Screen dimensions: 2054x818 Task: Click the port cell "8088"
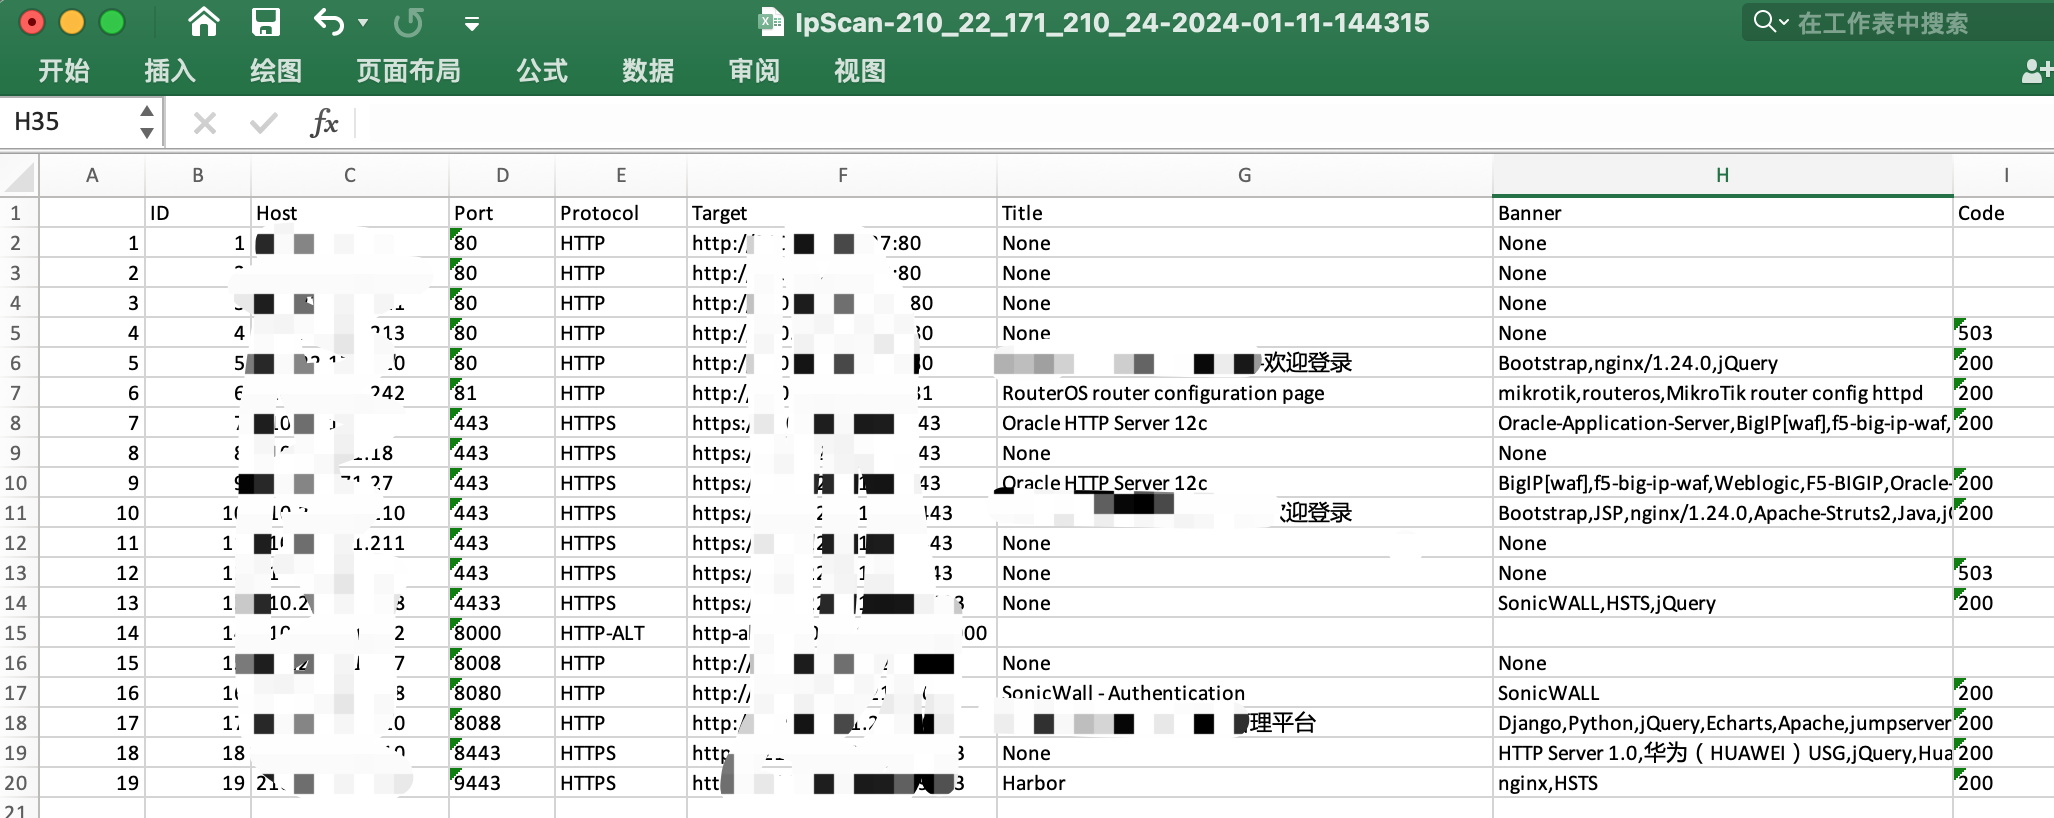[x=502, y=723]
